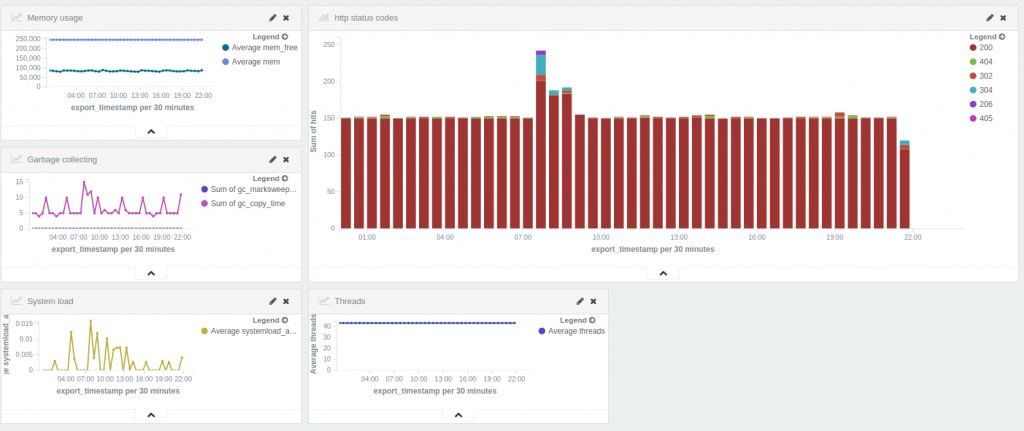This screenshot has width=1024, height=431.
Task: Expand the chevron under http status codes chart
Action: point(662,272)
